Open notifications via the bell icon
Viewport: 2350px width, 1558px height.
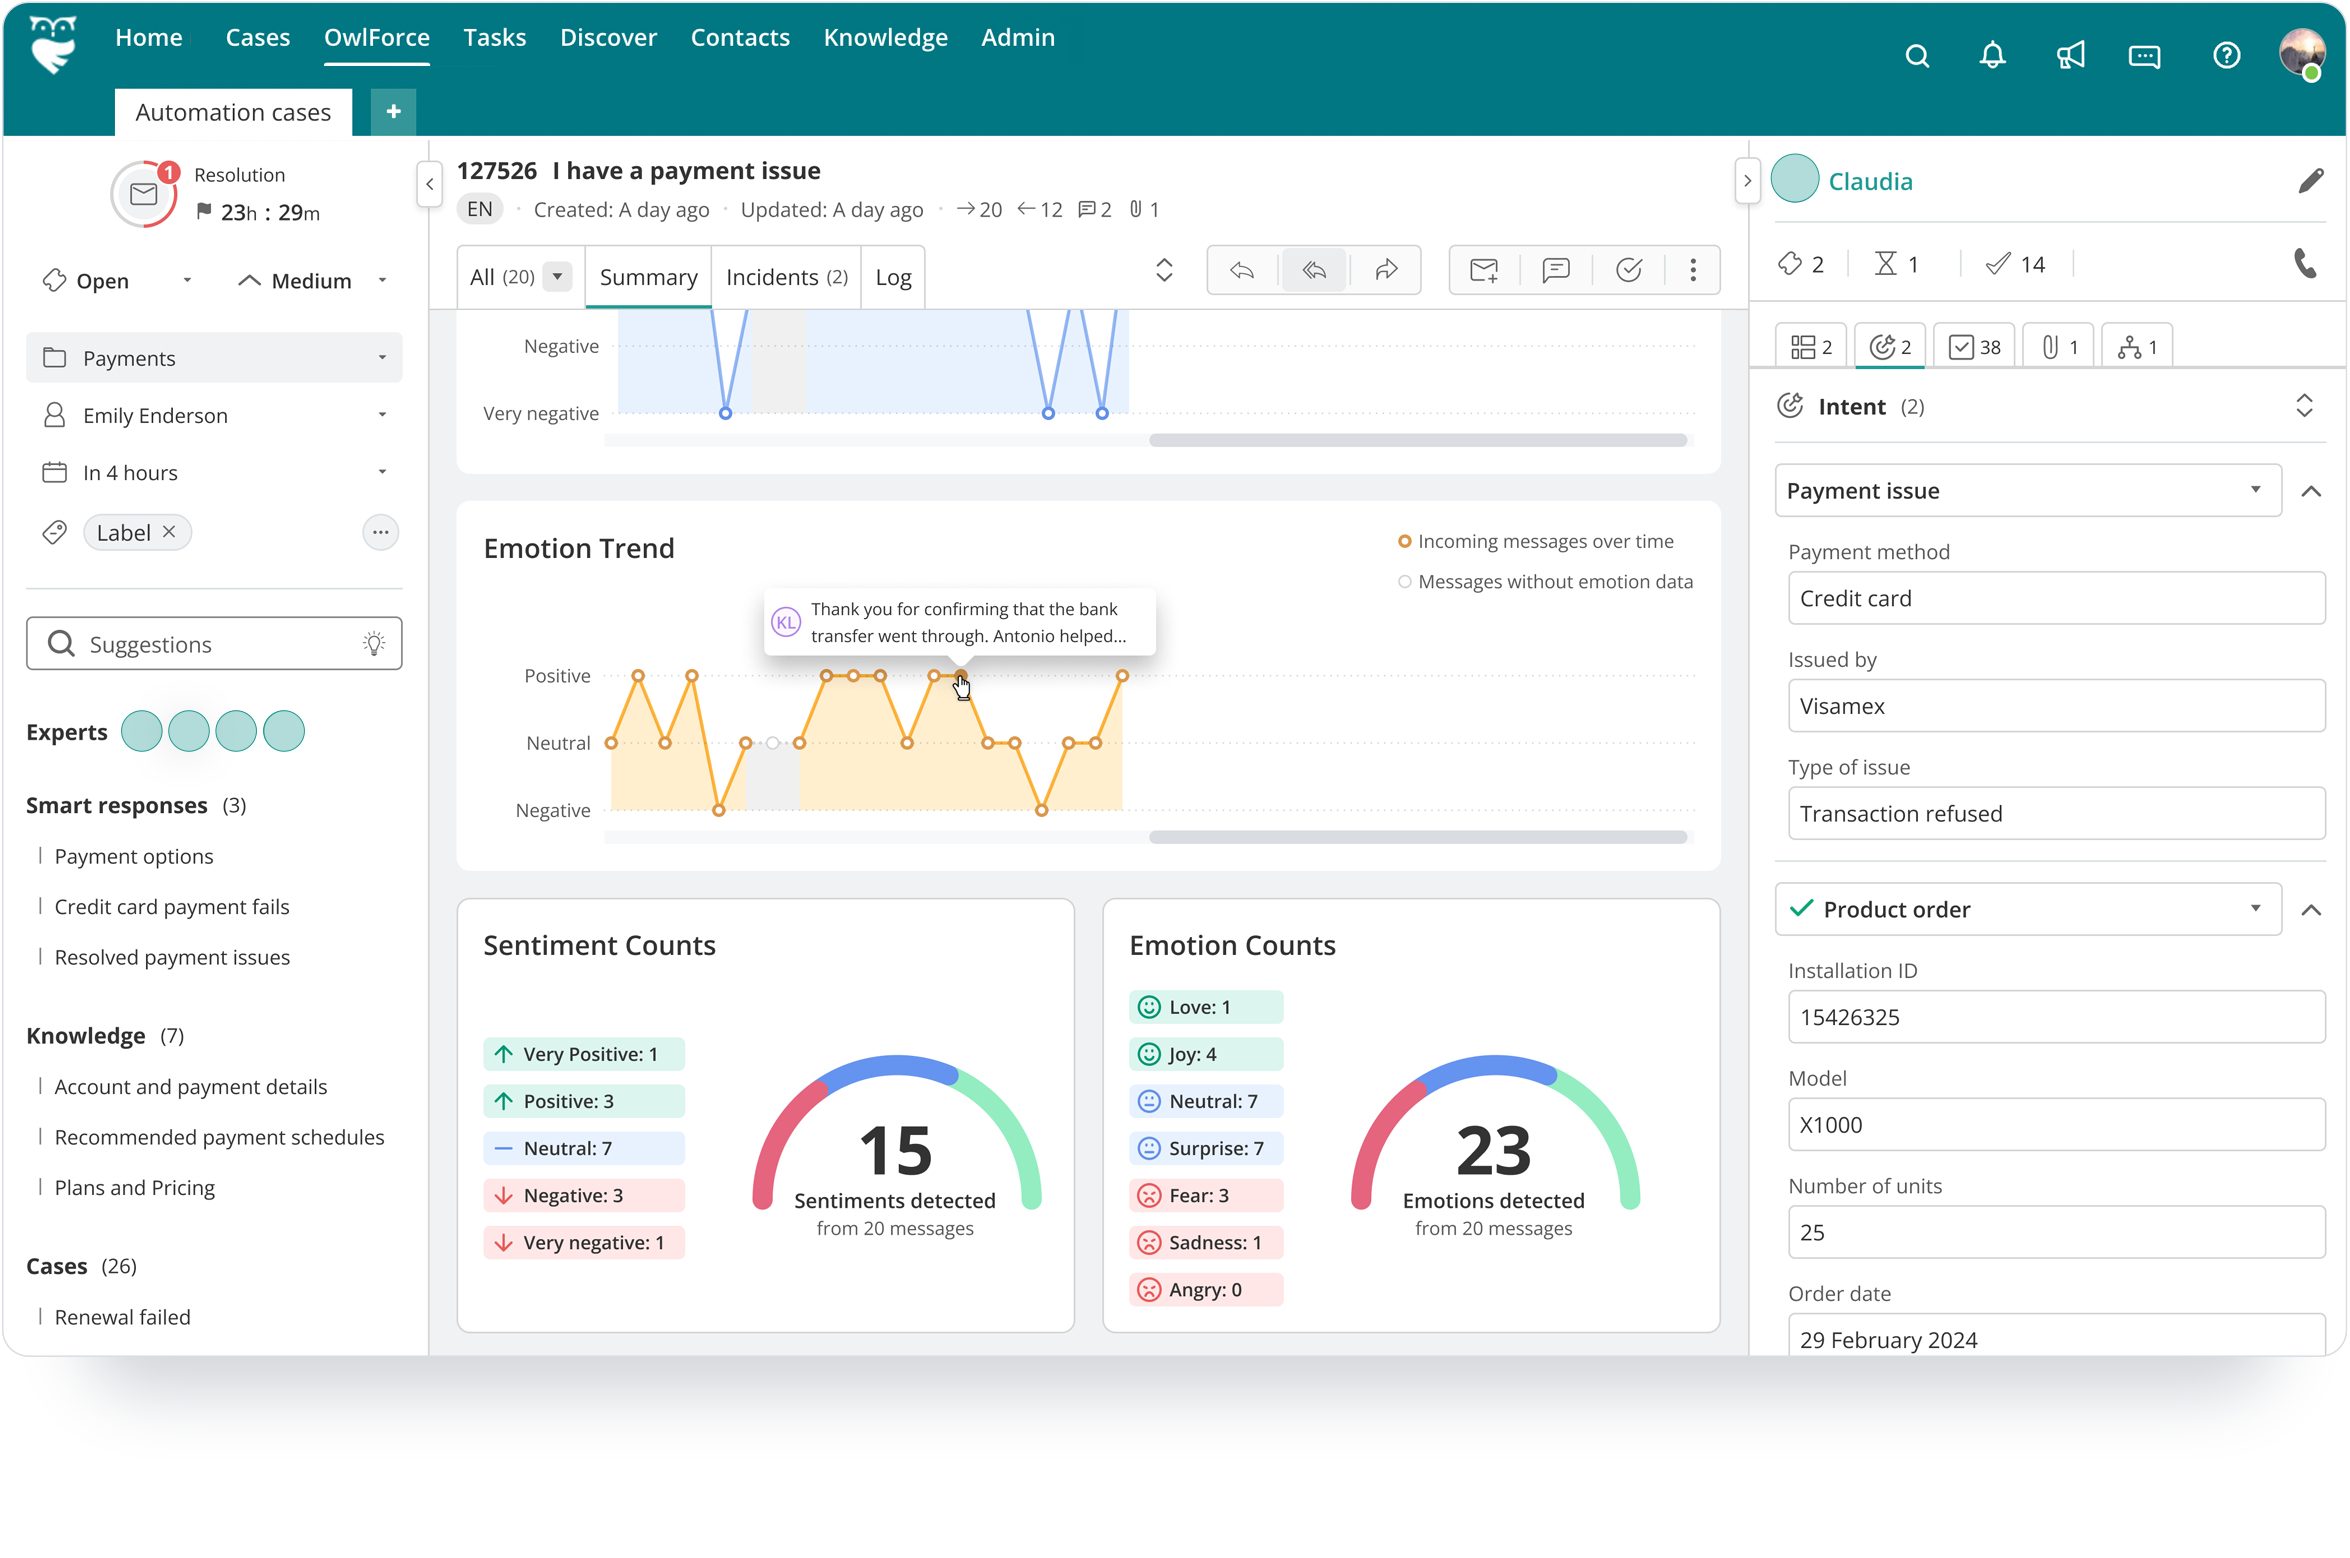(x=1992, y=55)
